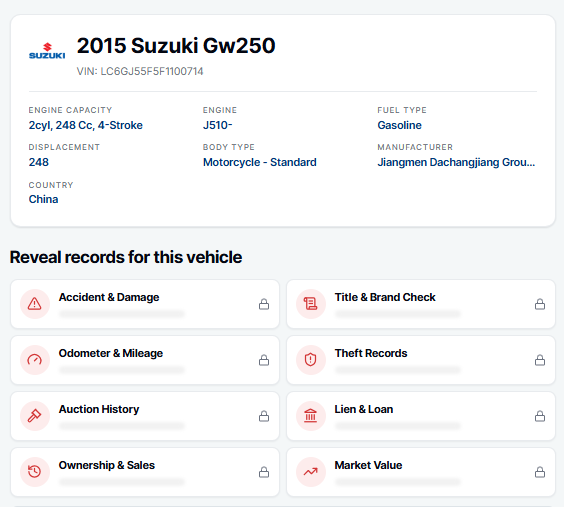Open the Accident & Damage record title
This screenshot has height=507, width=564.
click(x=109, y=297)
